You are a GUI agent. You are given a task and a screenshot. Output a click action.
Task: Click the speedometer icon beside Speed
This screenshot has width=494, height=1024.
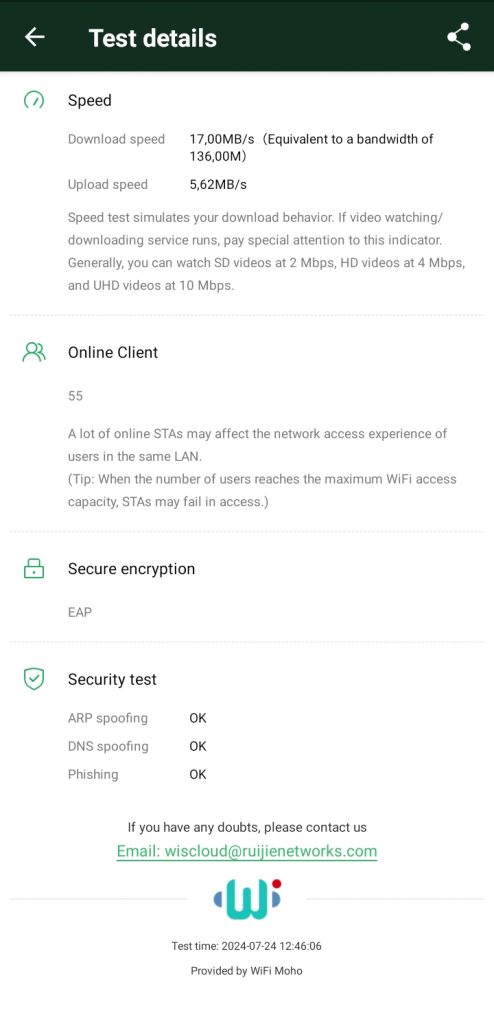pos(34,101)
